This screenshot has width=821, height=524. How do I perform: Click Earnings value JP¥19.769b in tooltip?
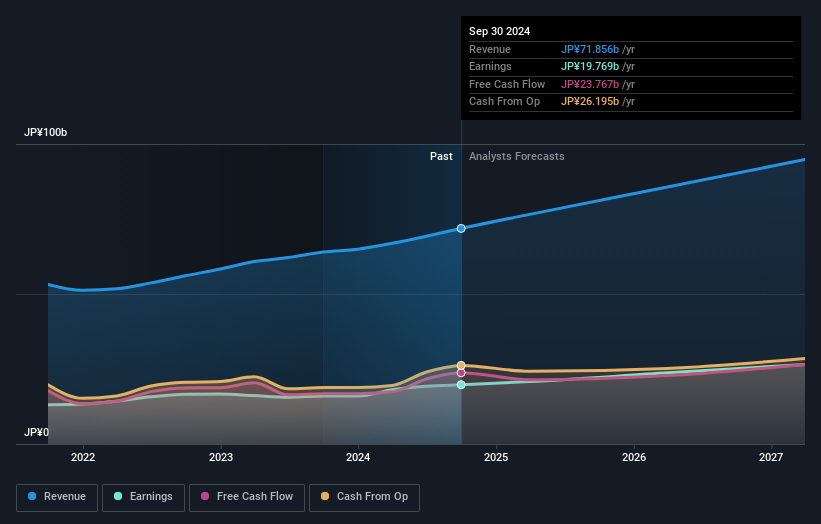[x=590, y=66]
